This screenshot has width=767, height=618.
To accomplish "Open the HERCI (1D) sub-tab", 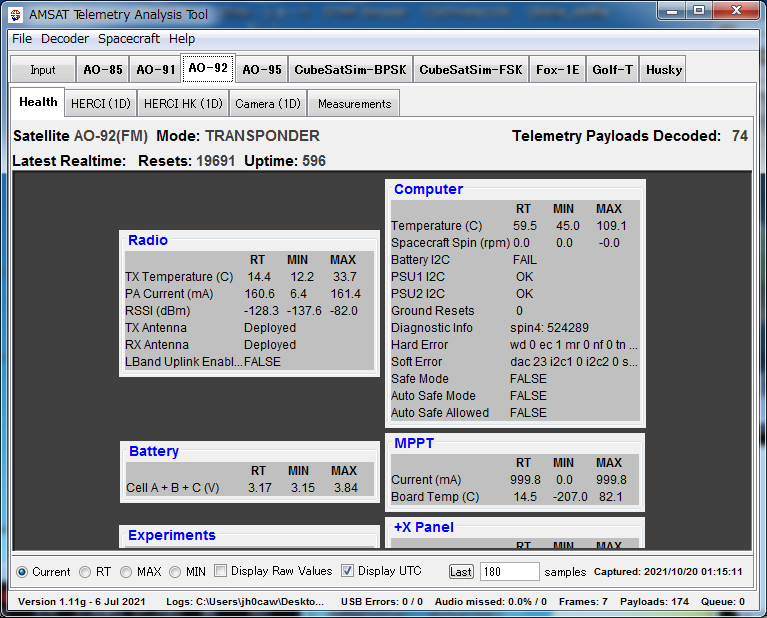I will tap(101, 104).
